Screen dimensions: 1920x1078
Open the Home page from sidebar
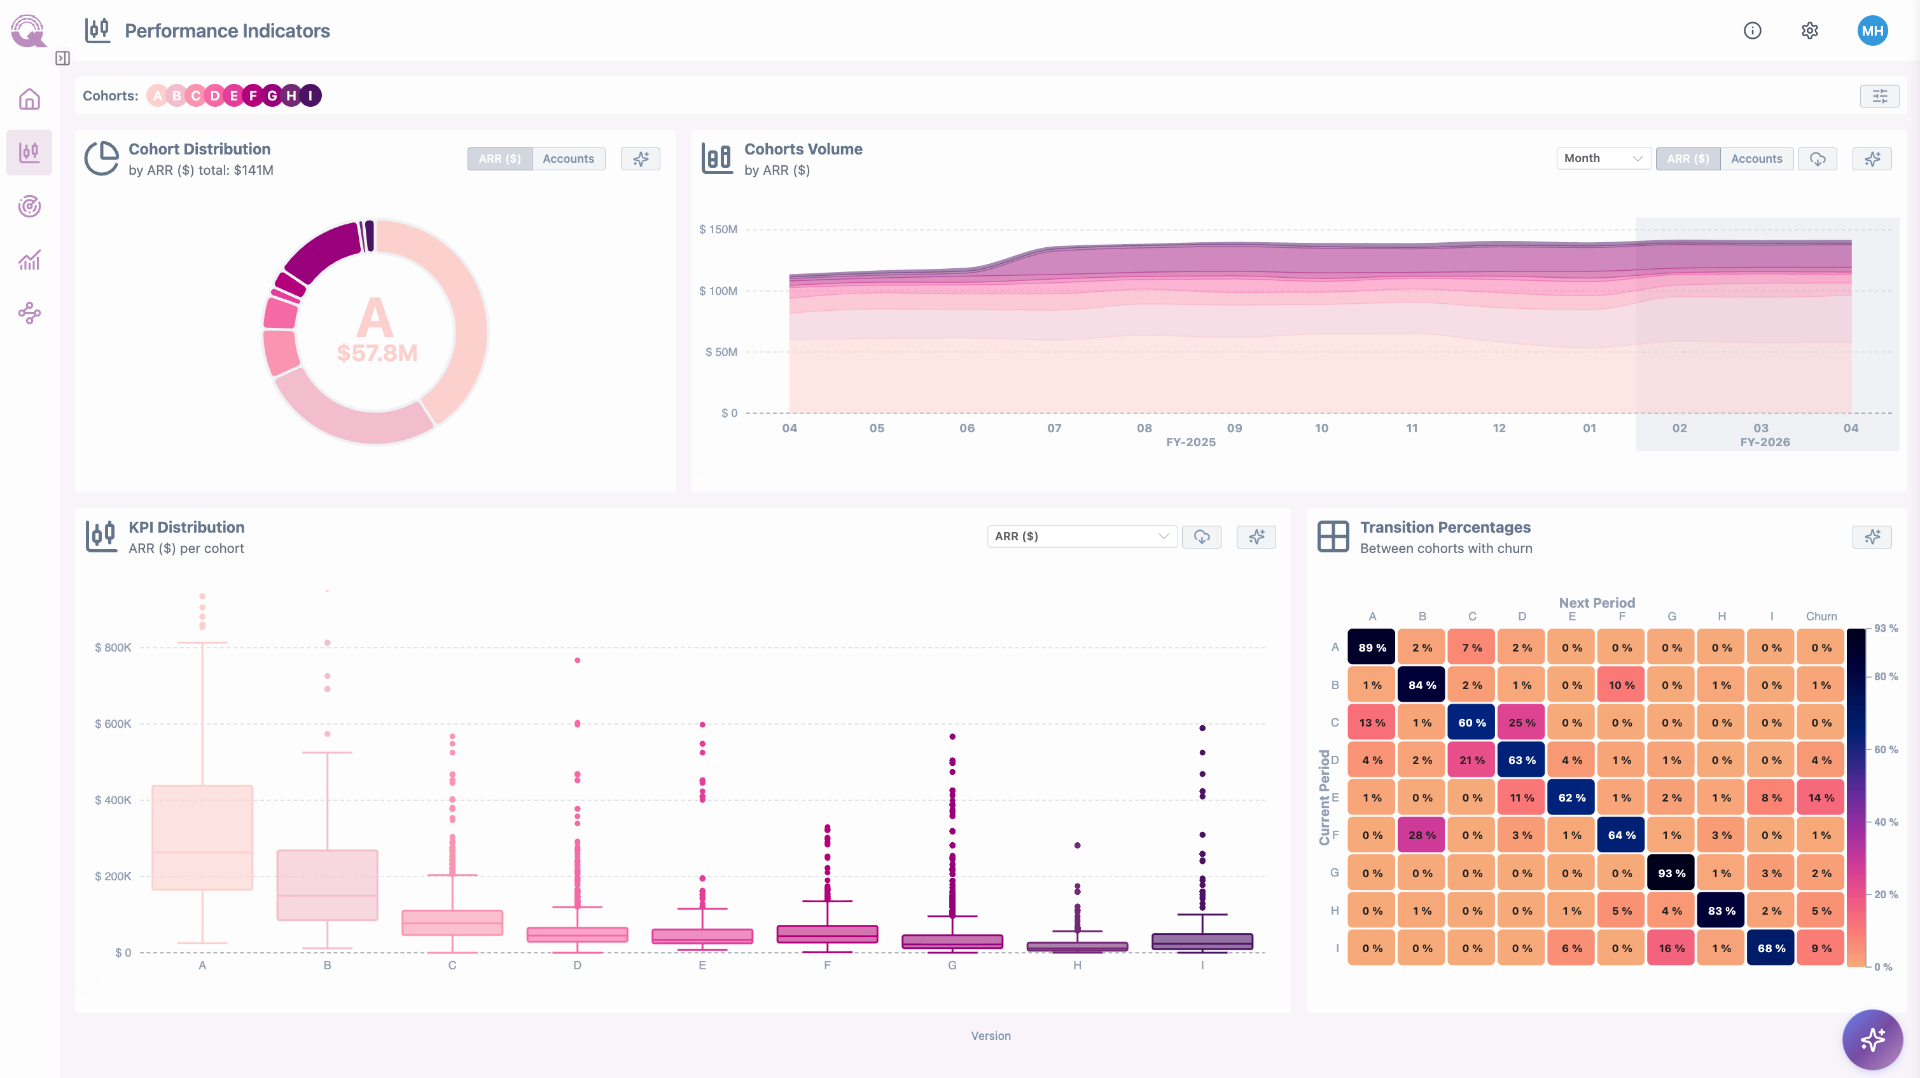[x=29, y=99]
